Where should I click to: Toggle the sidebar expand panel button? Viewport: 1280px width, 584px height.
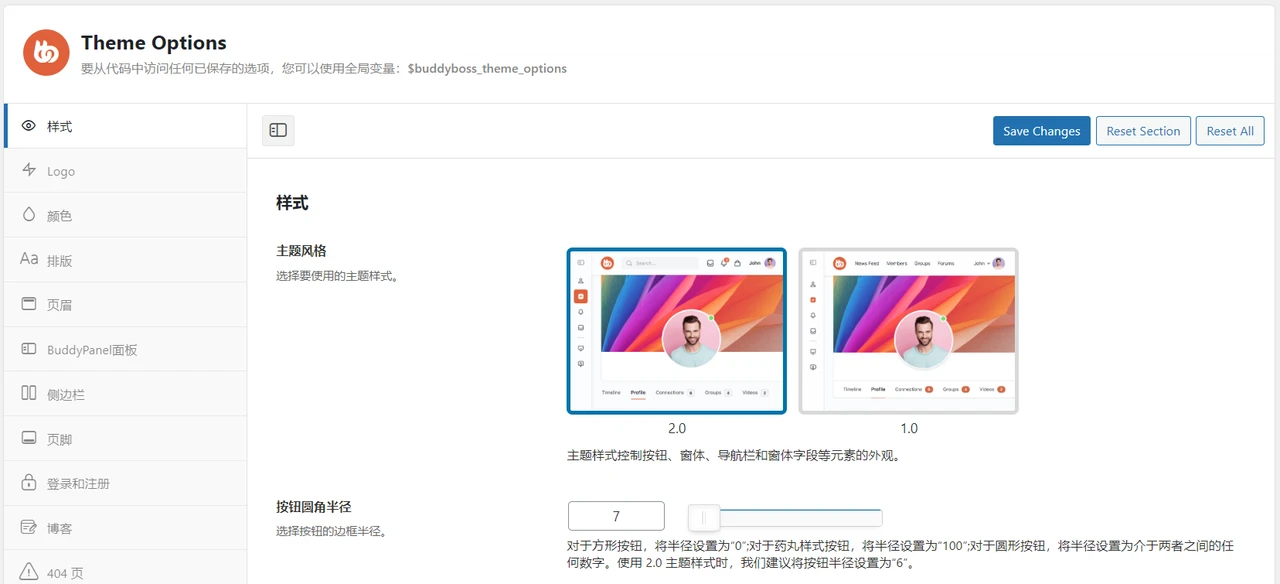(x=278, y=130)
